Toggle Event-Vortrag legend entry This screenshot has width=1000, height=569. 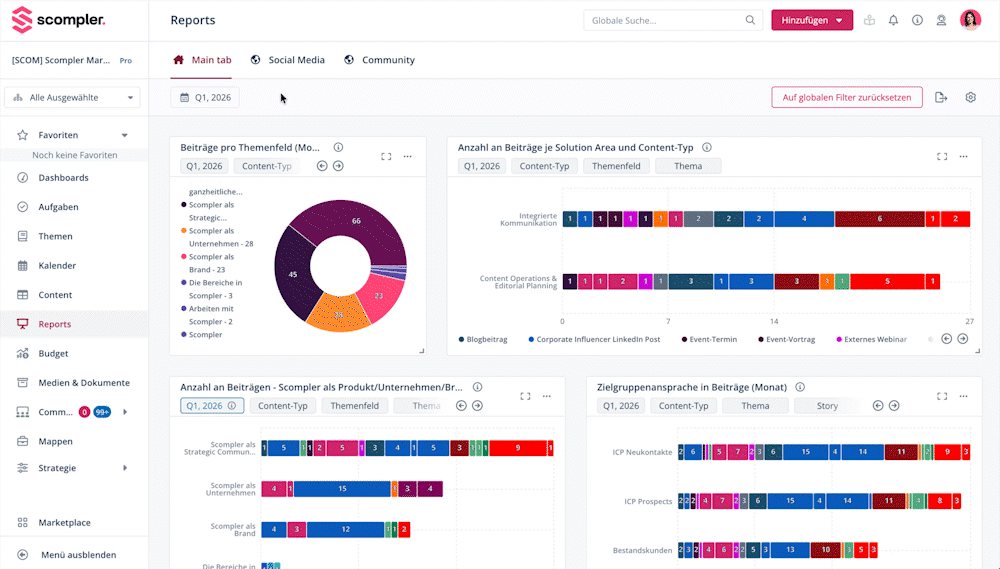786,339
